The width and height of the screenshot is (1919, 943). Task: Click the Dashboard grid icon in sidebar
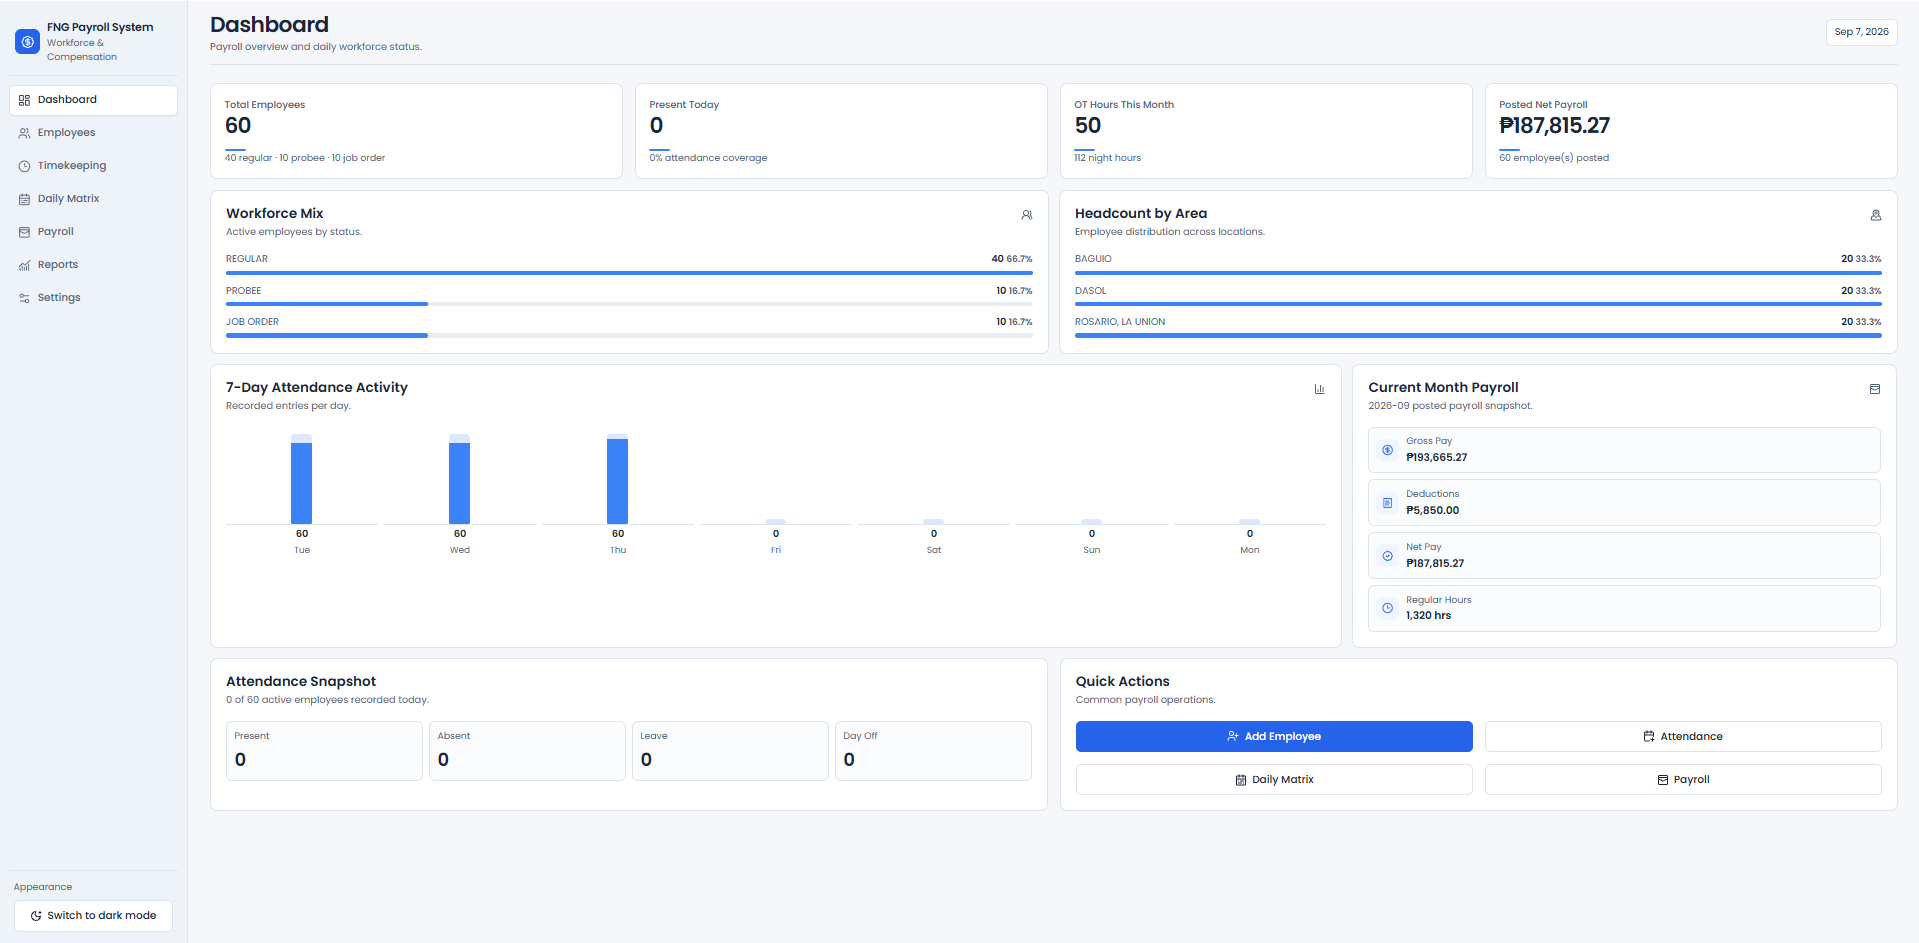click(24, 100)
